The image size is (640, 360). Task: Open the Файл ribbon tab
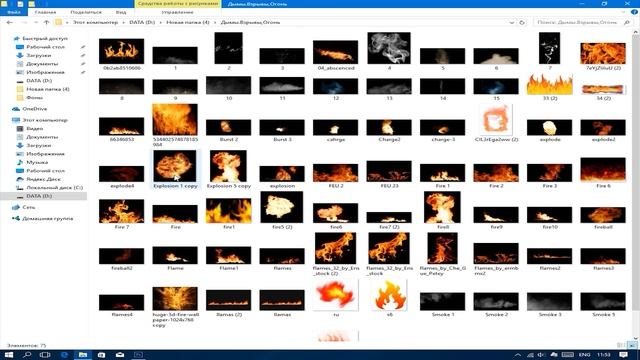(13, 12)
